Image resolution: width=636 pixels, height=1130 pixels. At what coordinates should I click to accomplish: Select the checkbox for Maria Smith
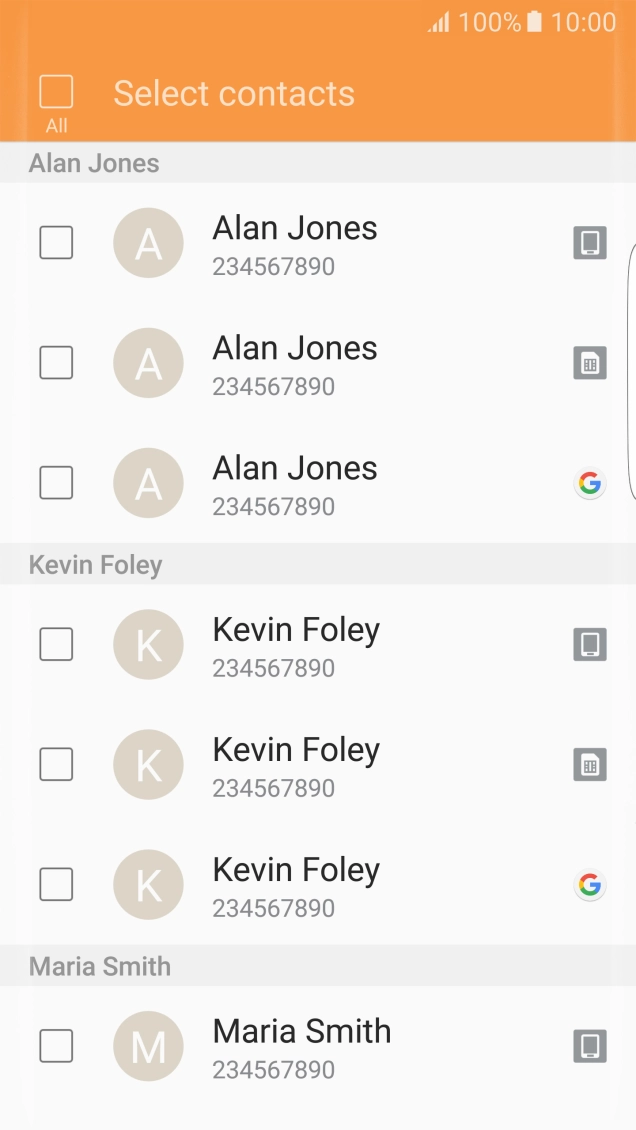(x=56, y=1047)
